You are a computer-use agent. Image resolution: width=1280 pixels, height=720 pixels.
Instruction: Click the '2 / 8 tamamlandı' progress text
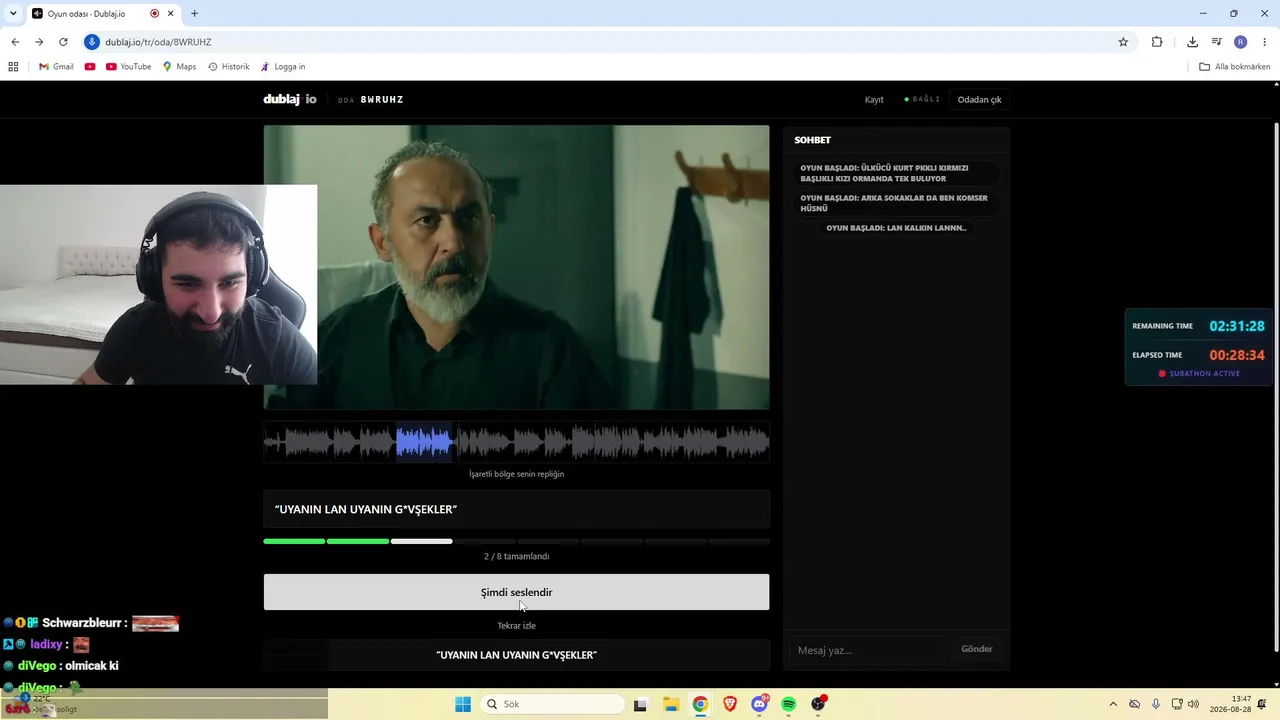pyautogui.click(x=516, y=556)
